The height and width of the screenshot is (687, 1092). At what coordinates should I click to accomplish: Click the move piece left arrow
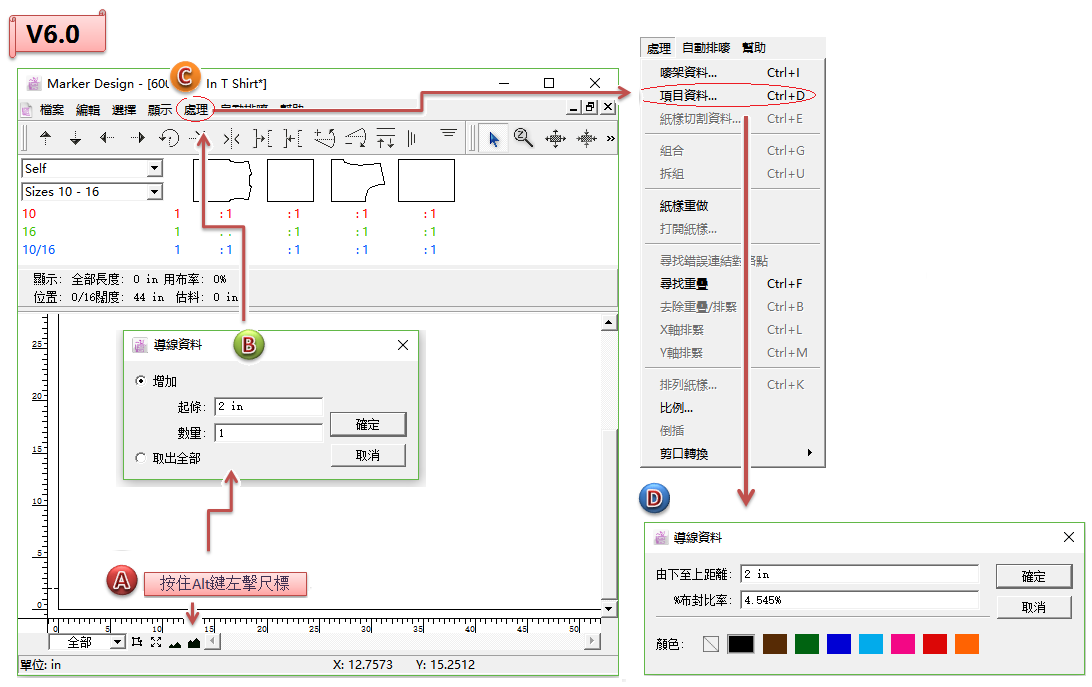(107, 138)
